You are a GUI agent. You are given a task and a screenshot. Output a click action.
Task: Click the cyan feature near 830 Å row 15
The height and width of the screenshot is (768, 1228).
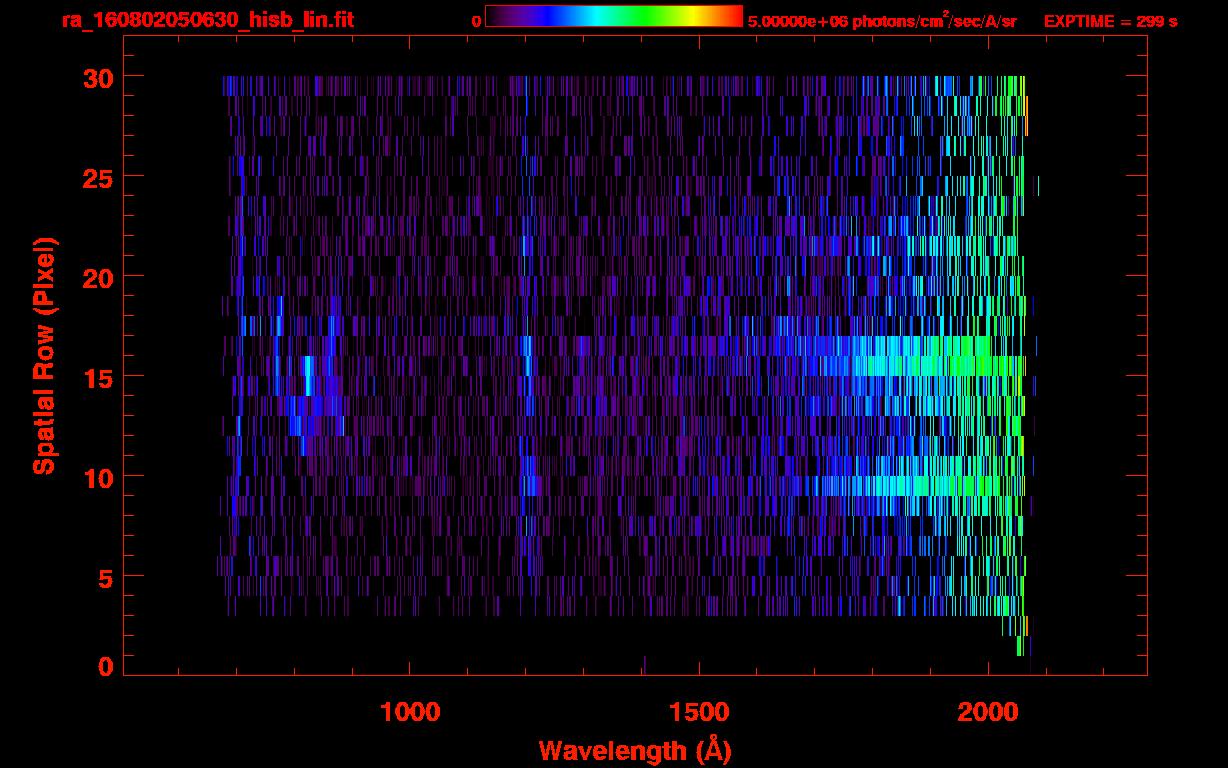pyautogui.click(x=308, y=376)
